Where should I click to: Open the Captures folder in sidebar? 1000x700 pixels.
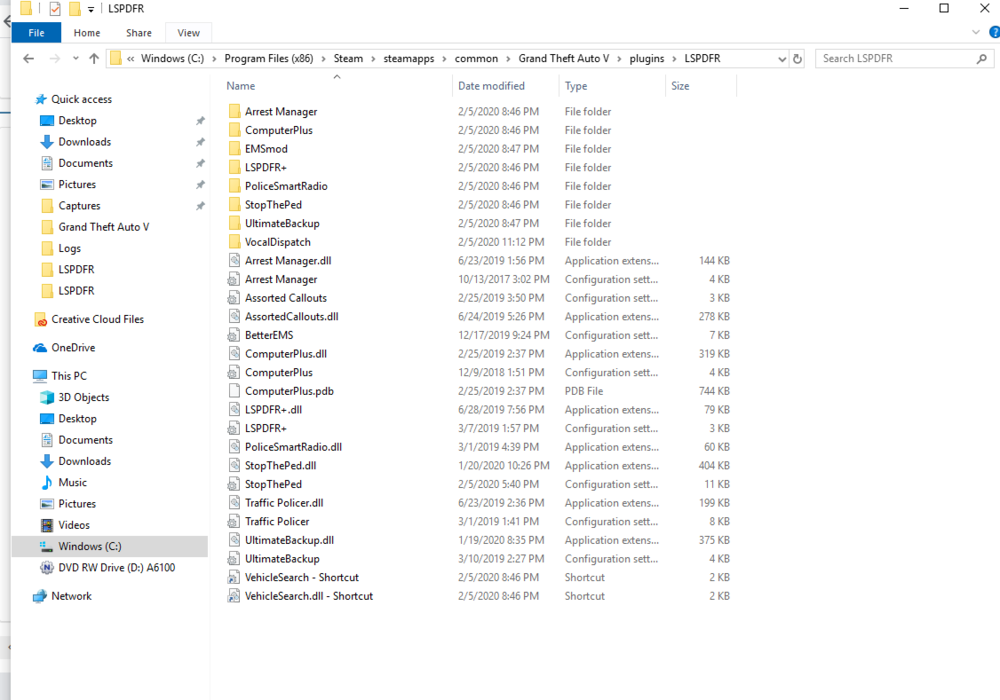[79, 206]
